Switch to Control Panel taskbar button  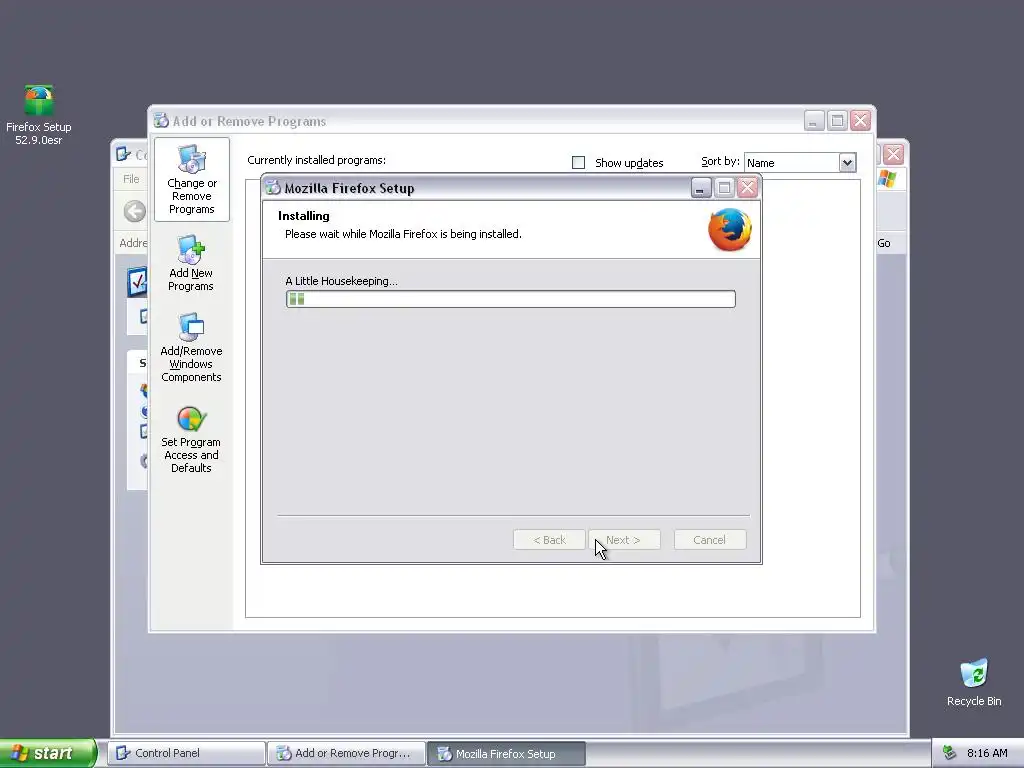coord(187,753)
